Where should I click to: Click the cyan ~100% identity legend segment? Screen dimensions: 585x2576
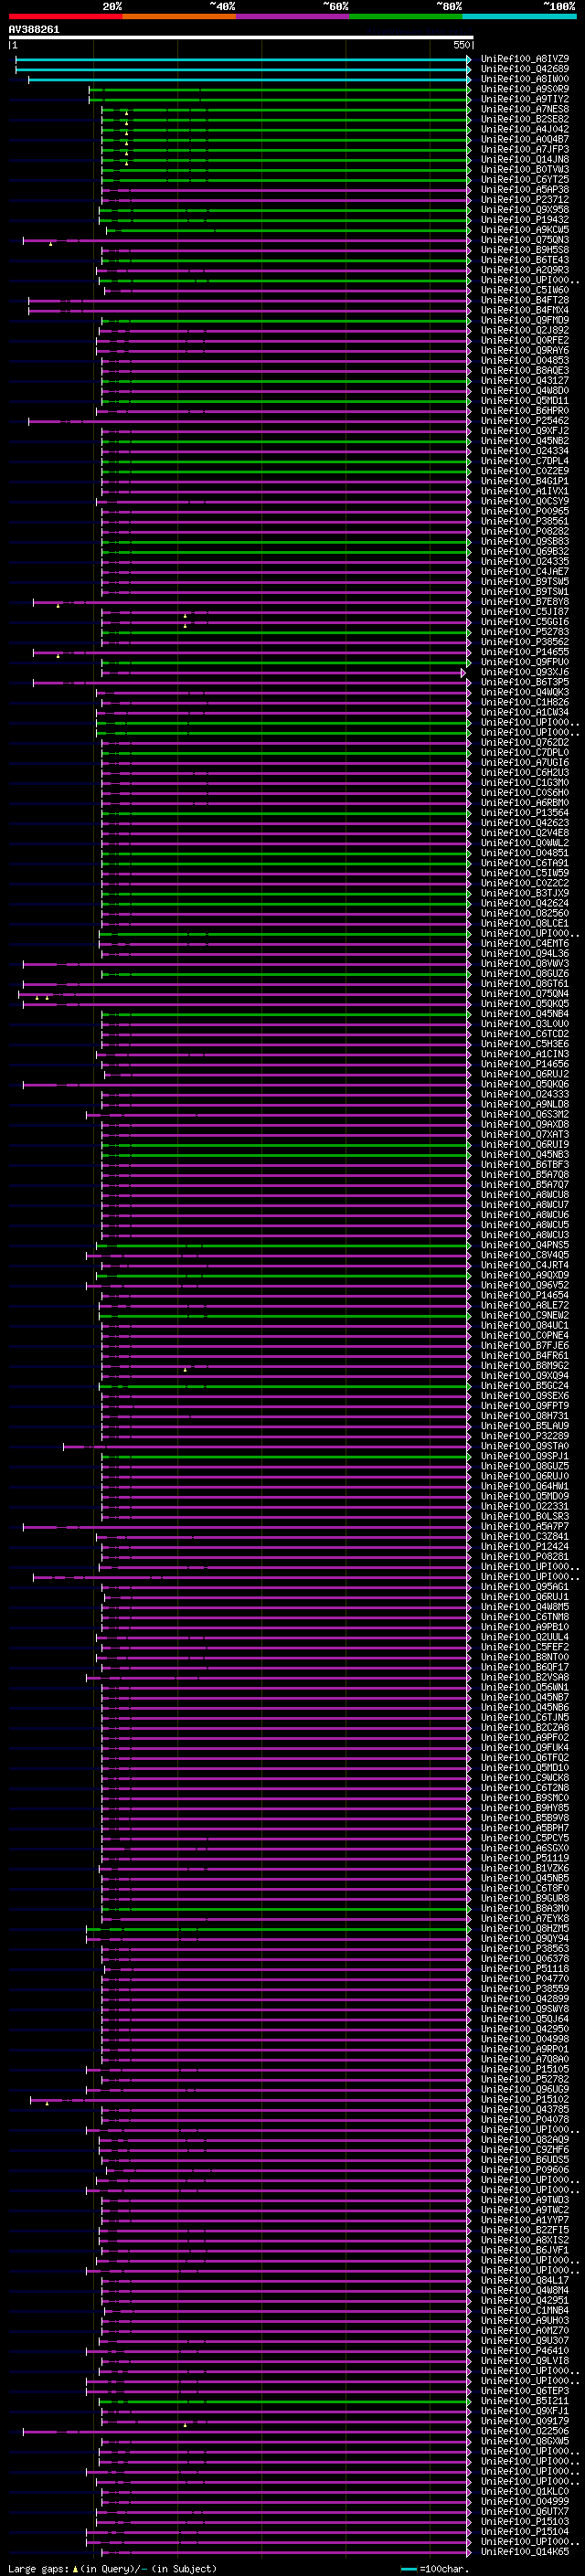519,16
